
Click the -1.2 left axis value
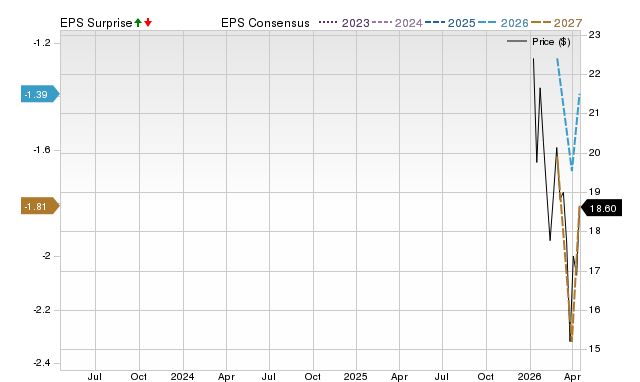(x=42, y=43)
